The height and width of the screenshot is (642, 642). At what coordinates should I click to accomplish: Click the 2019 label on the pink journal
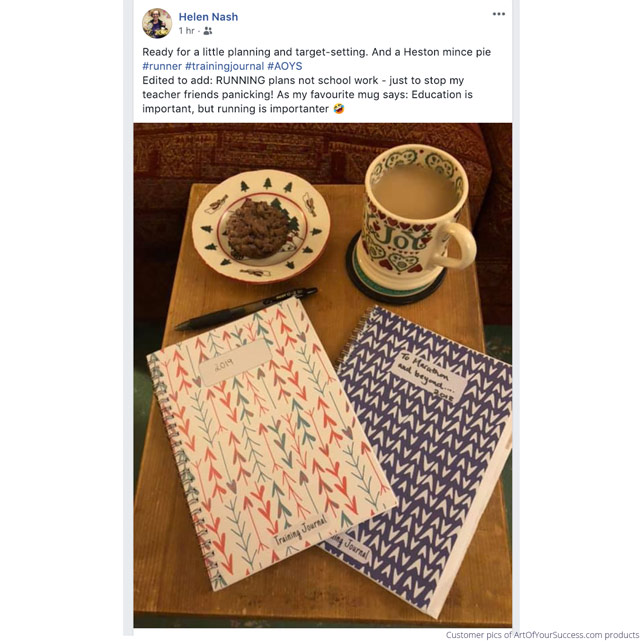[235, 362]
